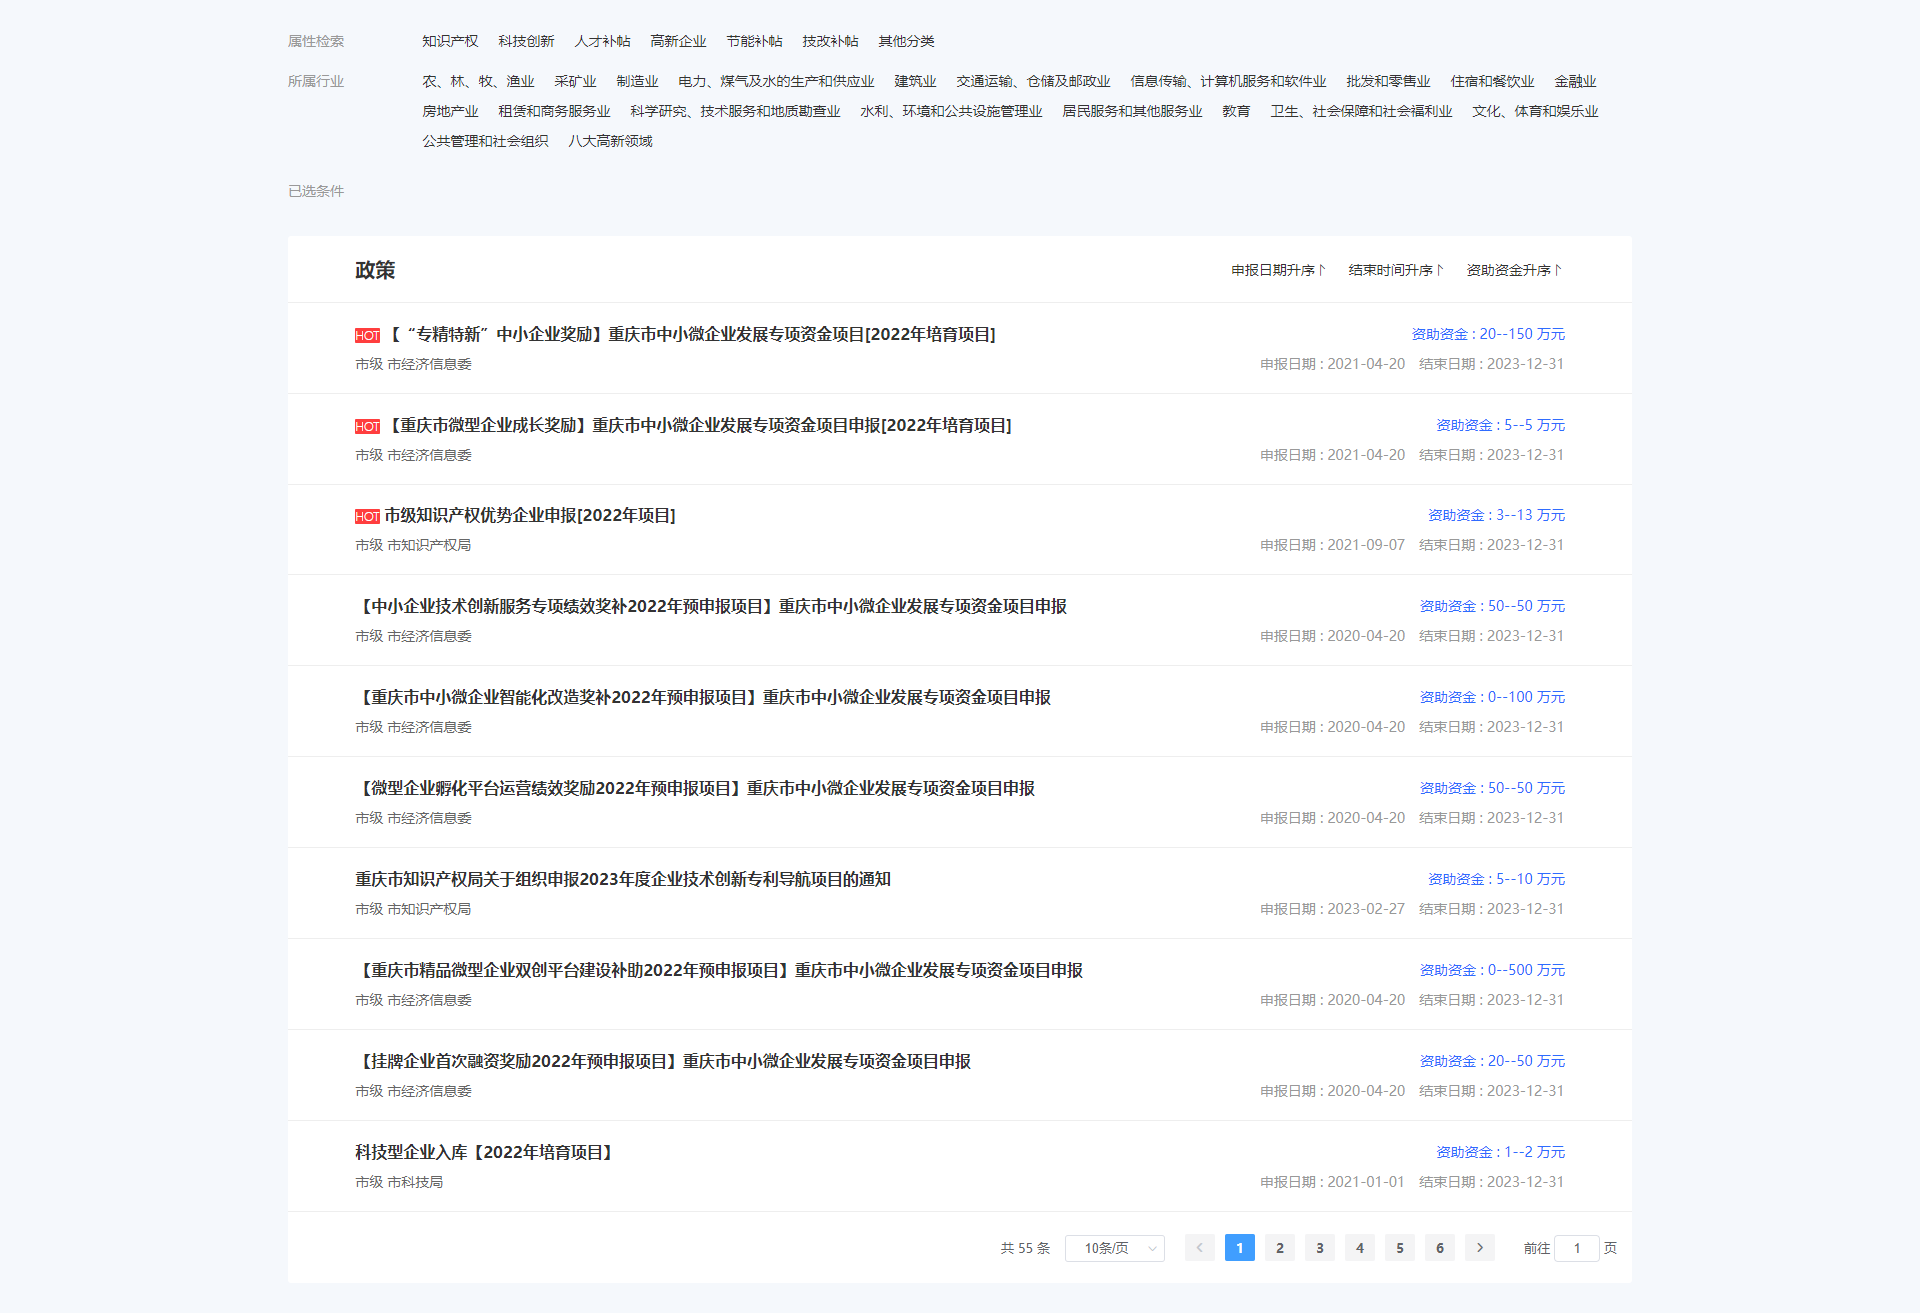Open 科技型企业入库【2022年培育项目】 policy
Screen dimensions: 1920x1313
484,1152
